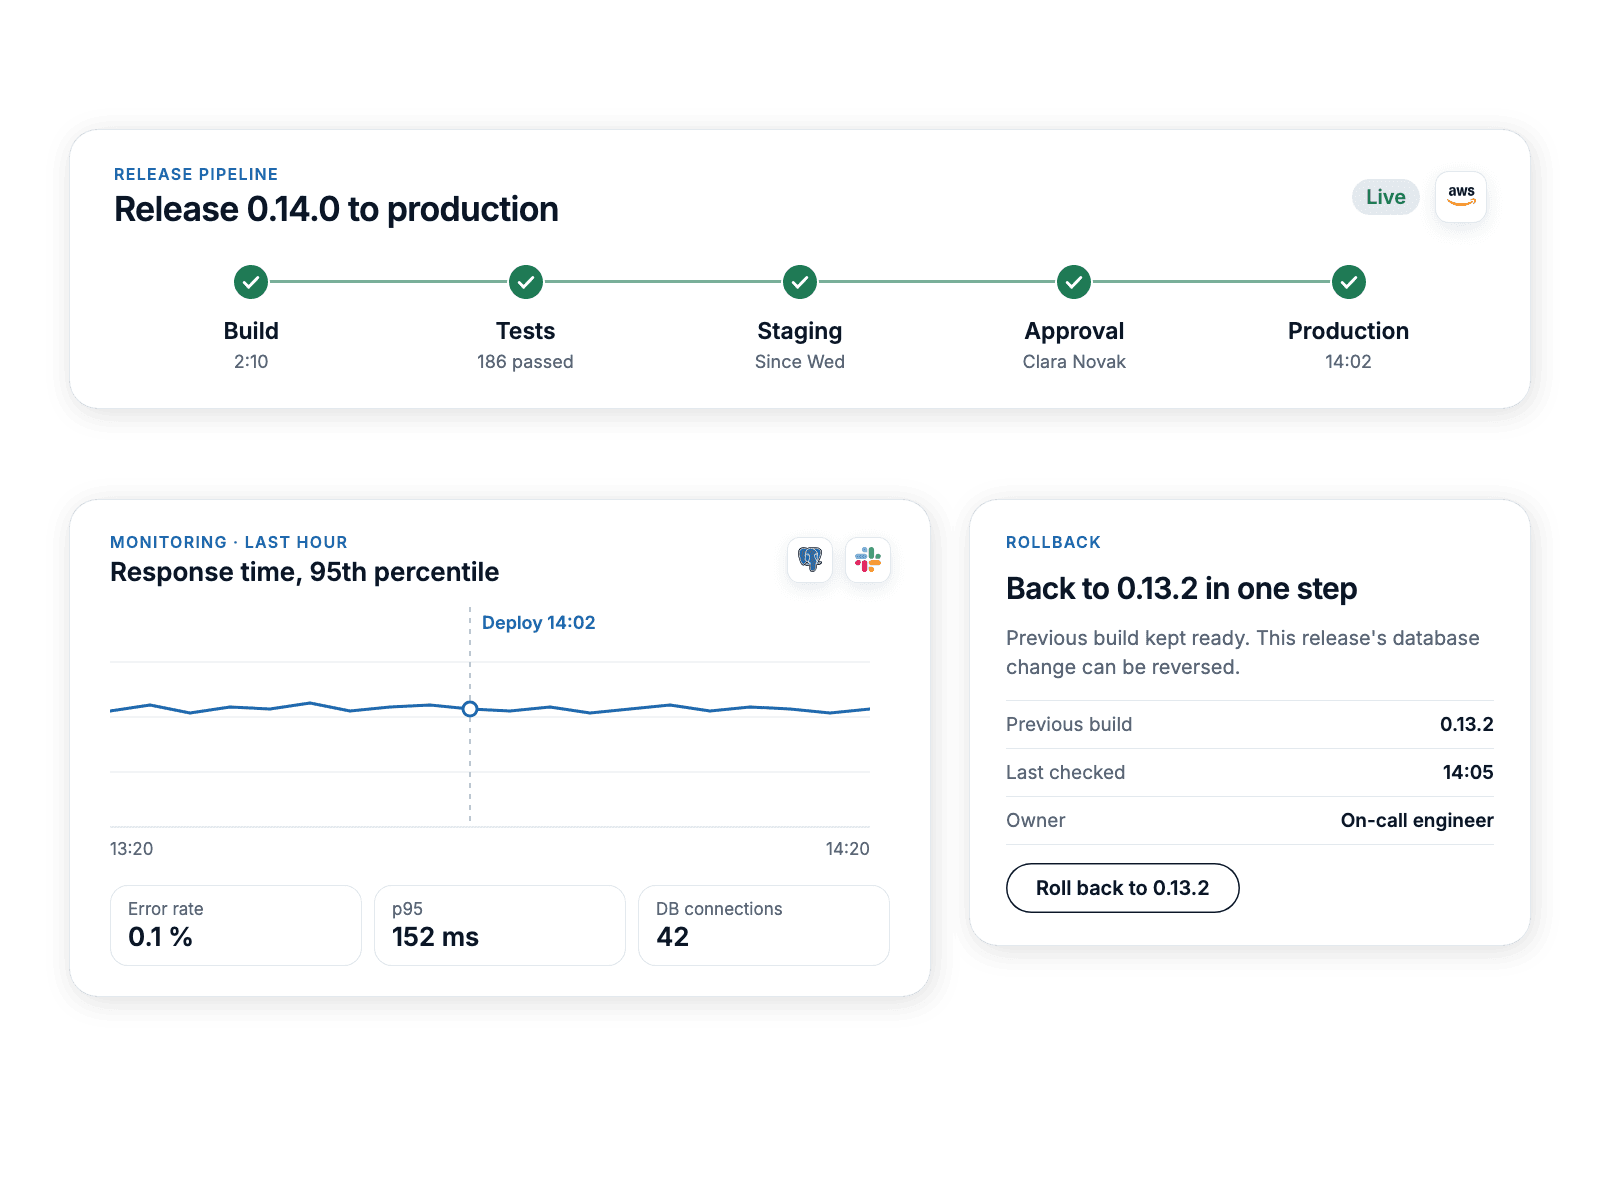Click the build duration 2:10

251,362
